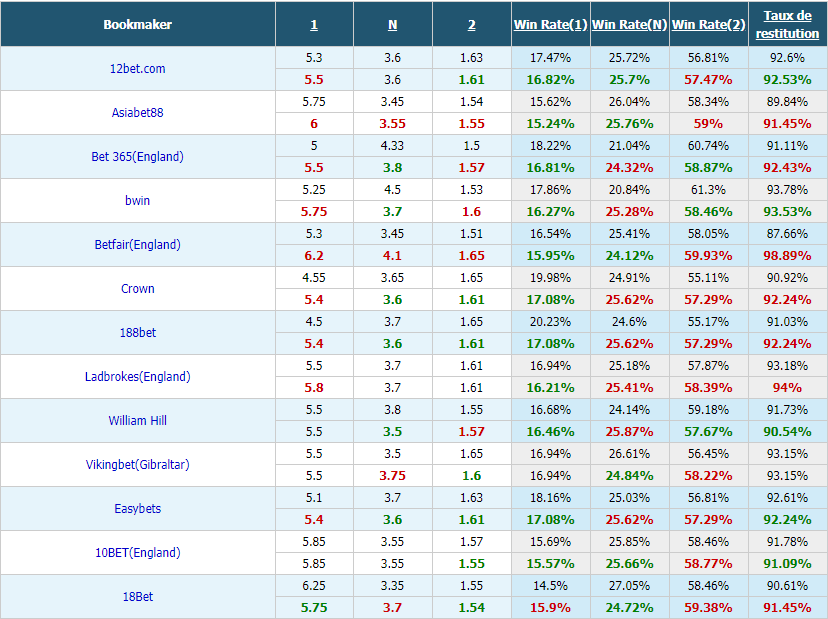Open the Bet 365(England) link
The image size is (828, 619).
coord(137,156)
